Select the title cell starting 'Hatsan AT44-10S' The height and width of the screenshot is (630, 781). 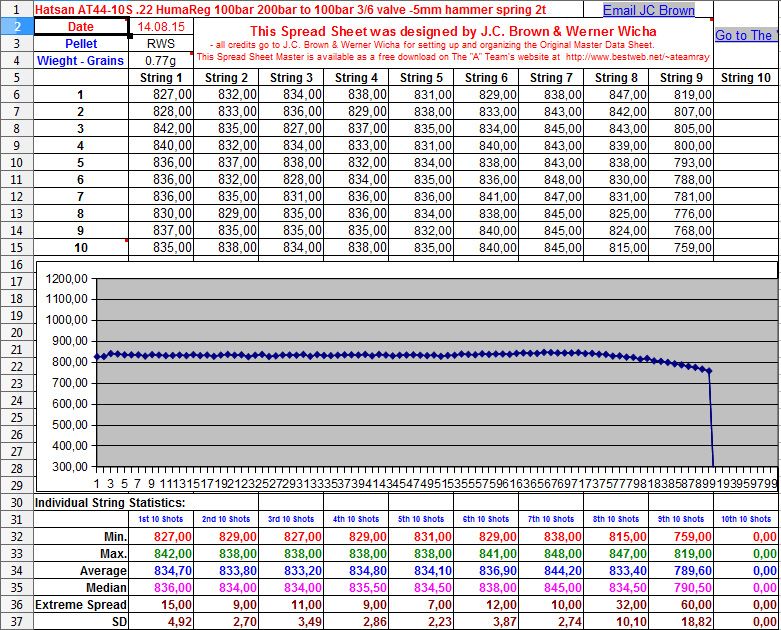pyautogui.click(x=308, y=9)
